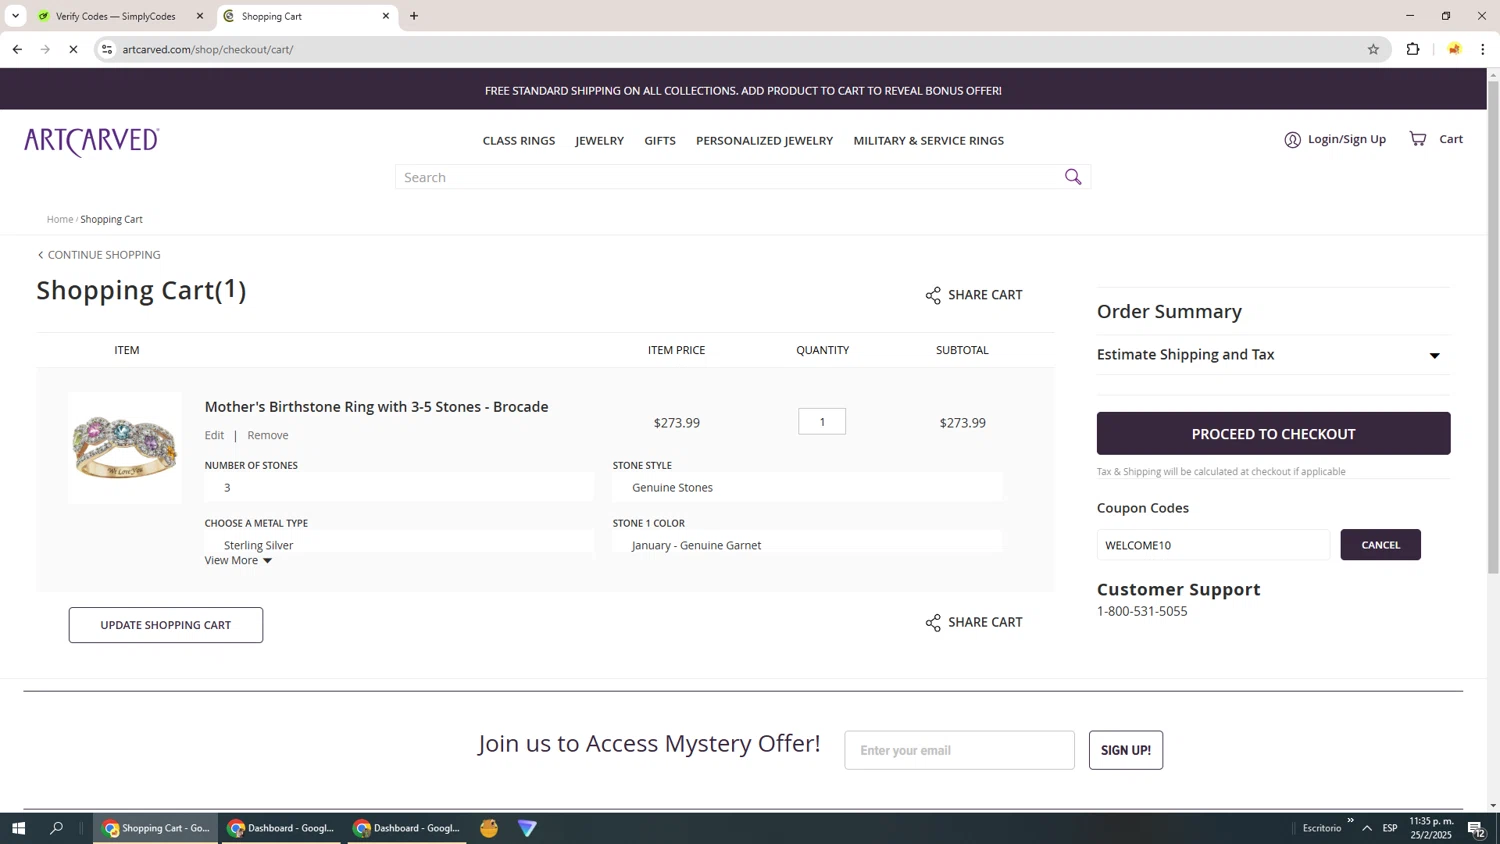Open tab search dropdown arrow
Screen dimensions: 1500x844
click(15, 16)
